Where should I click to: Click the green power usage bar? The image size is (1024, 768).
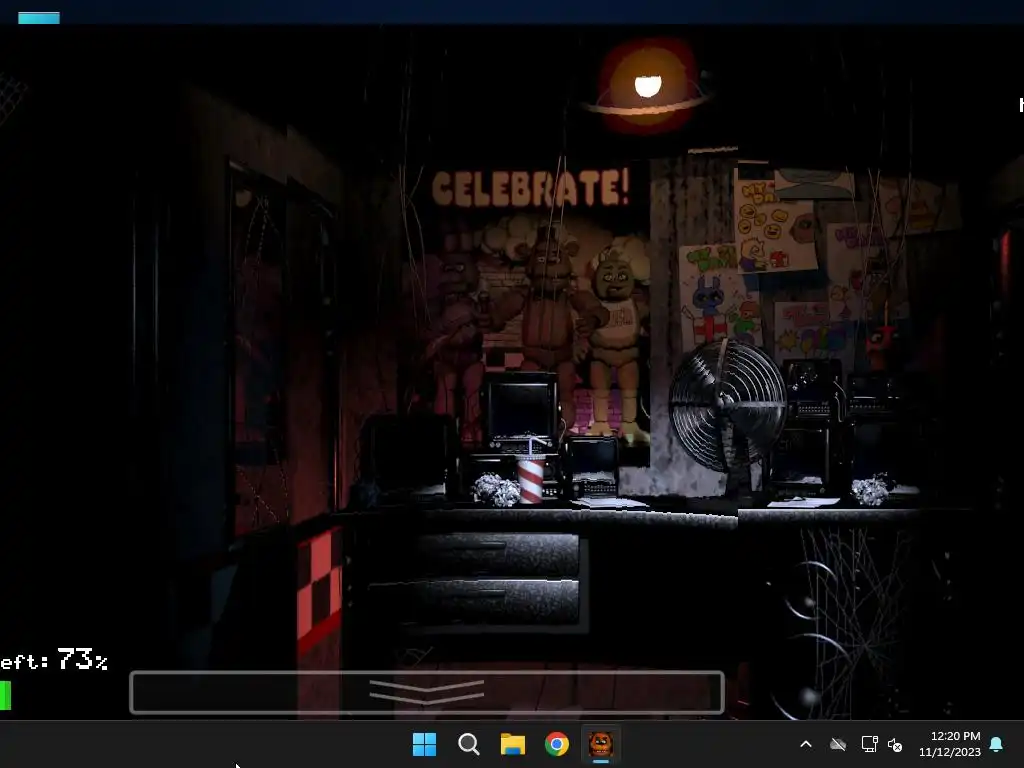[5, 695]
